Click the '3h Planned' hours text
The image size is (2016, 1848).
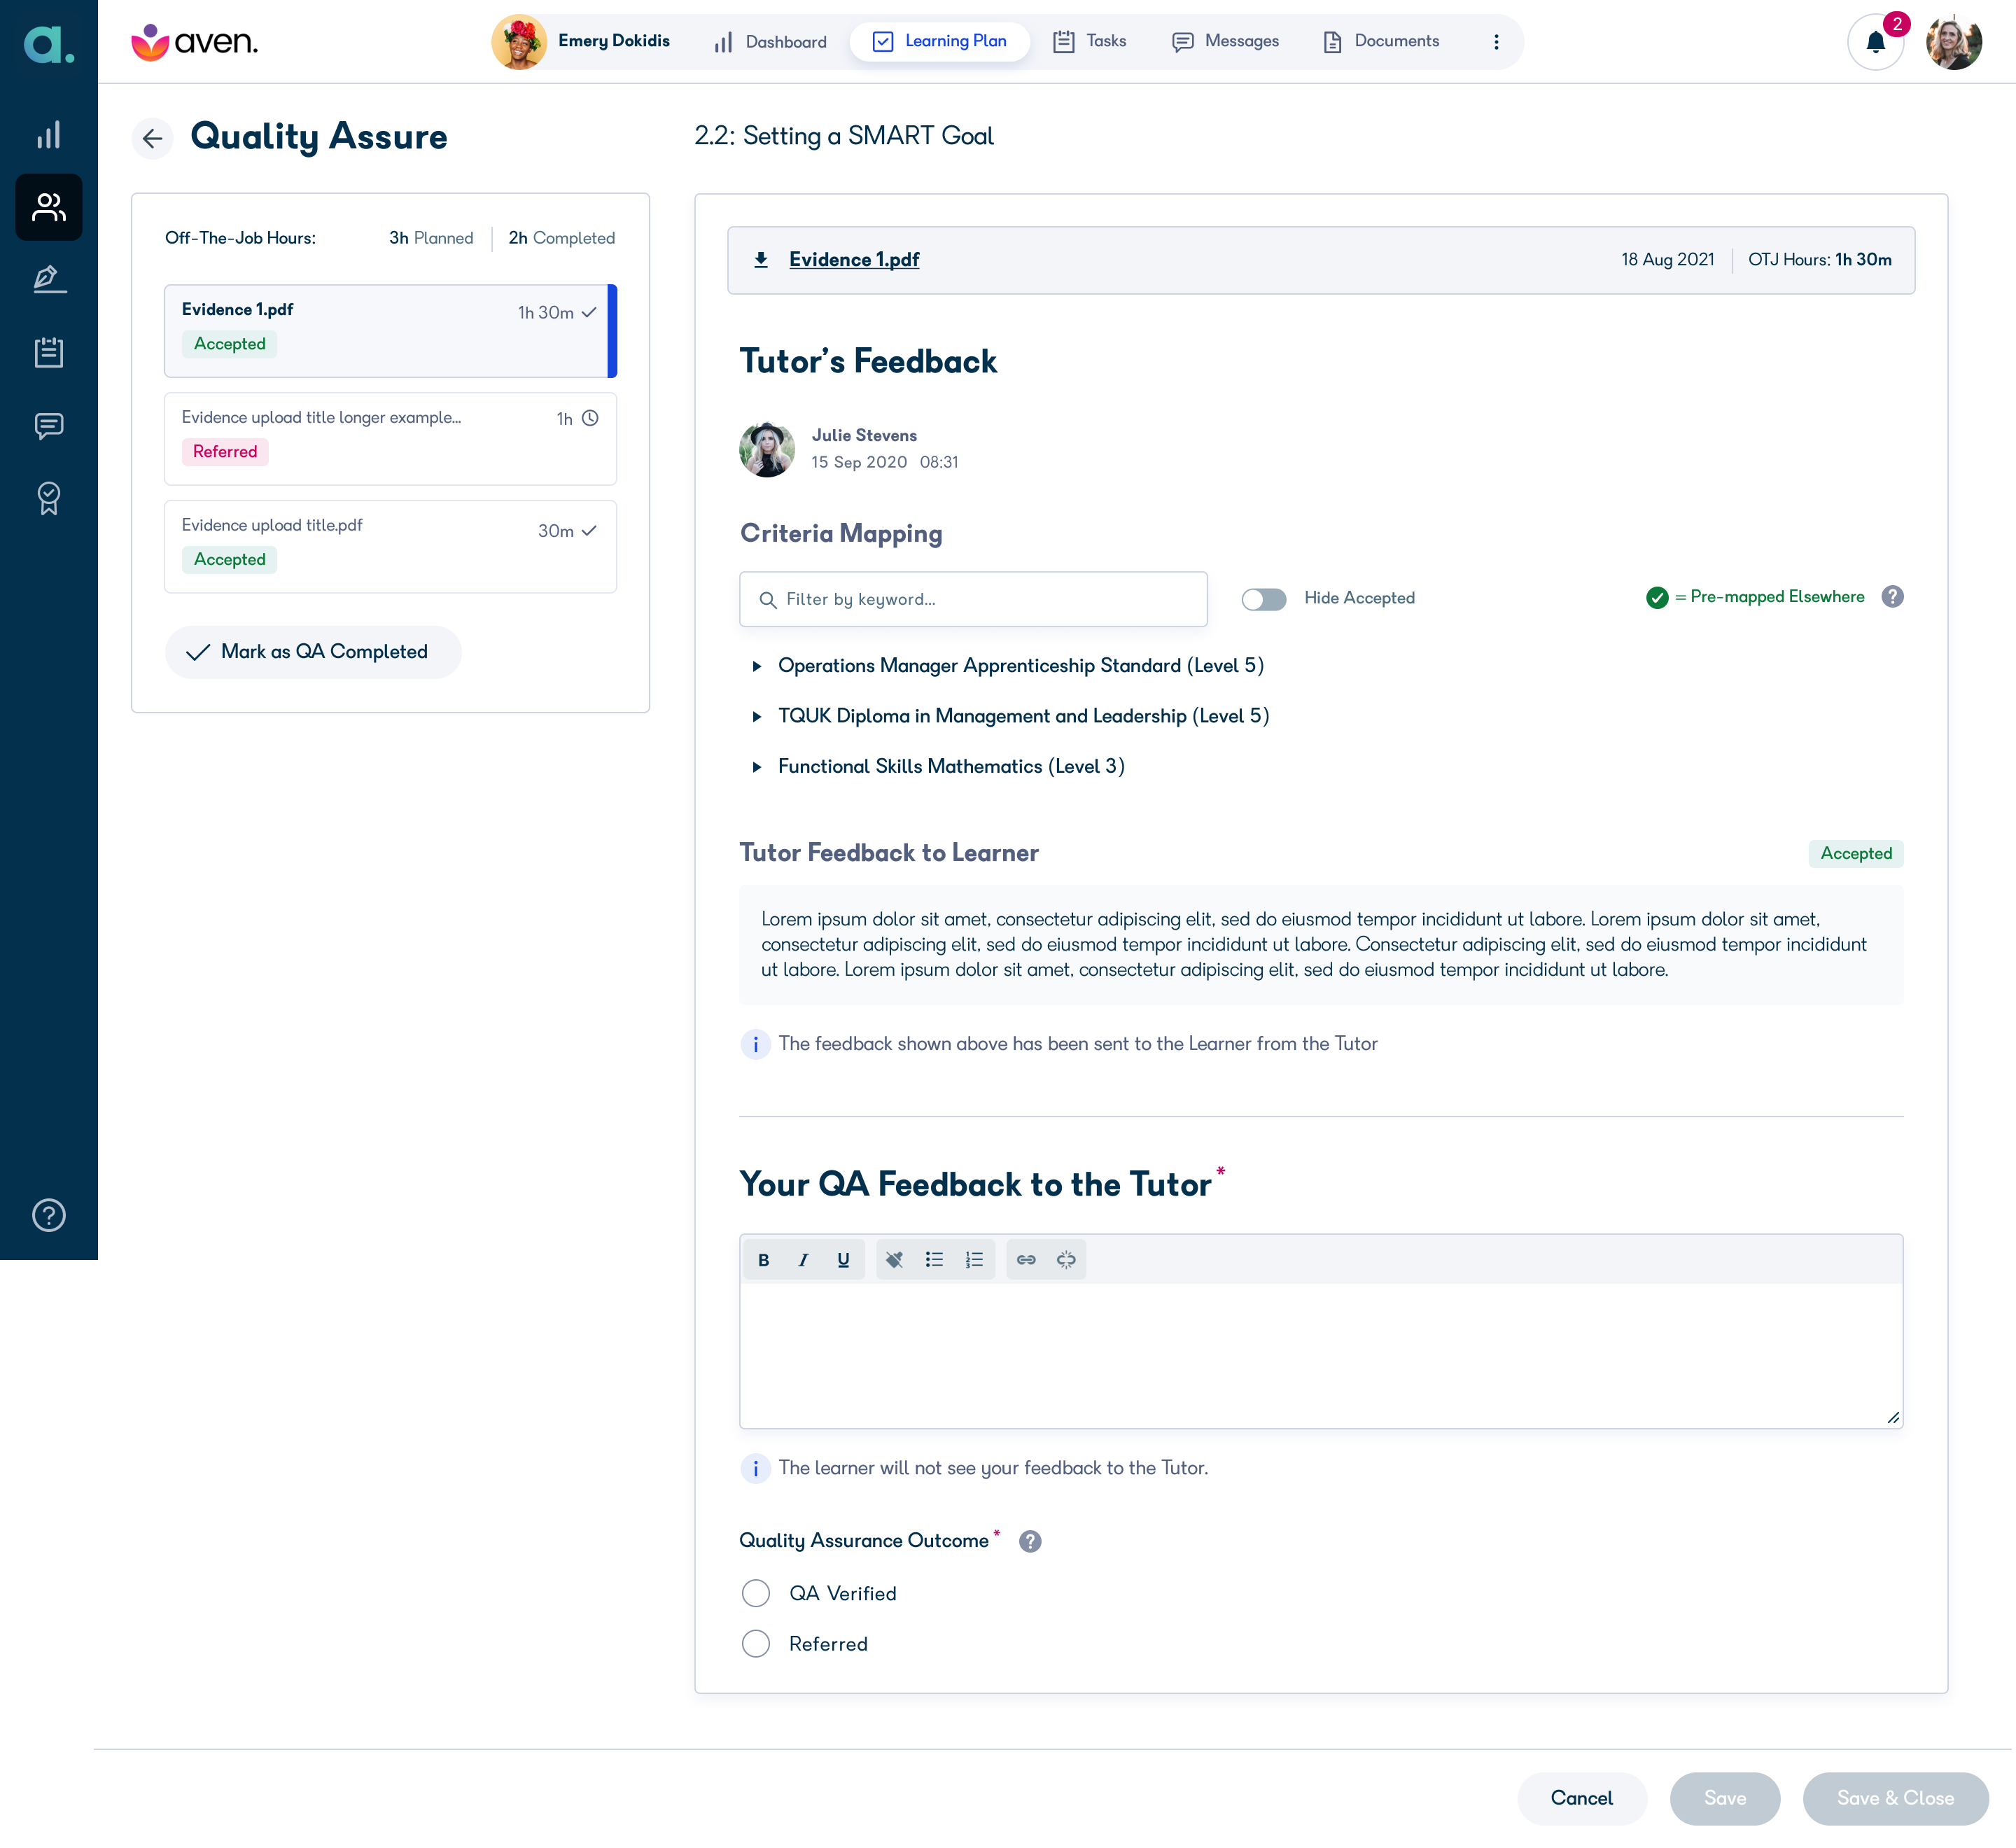click(x=431, y=238)
